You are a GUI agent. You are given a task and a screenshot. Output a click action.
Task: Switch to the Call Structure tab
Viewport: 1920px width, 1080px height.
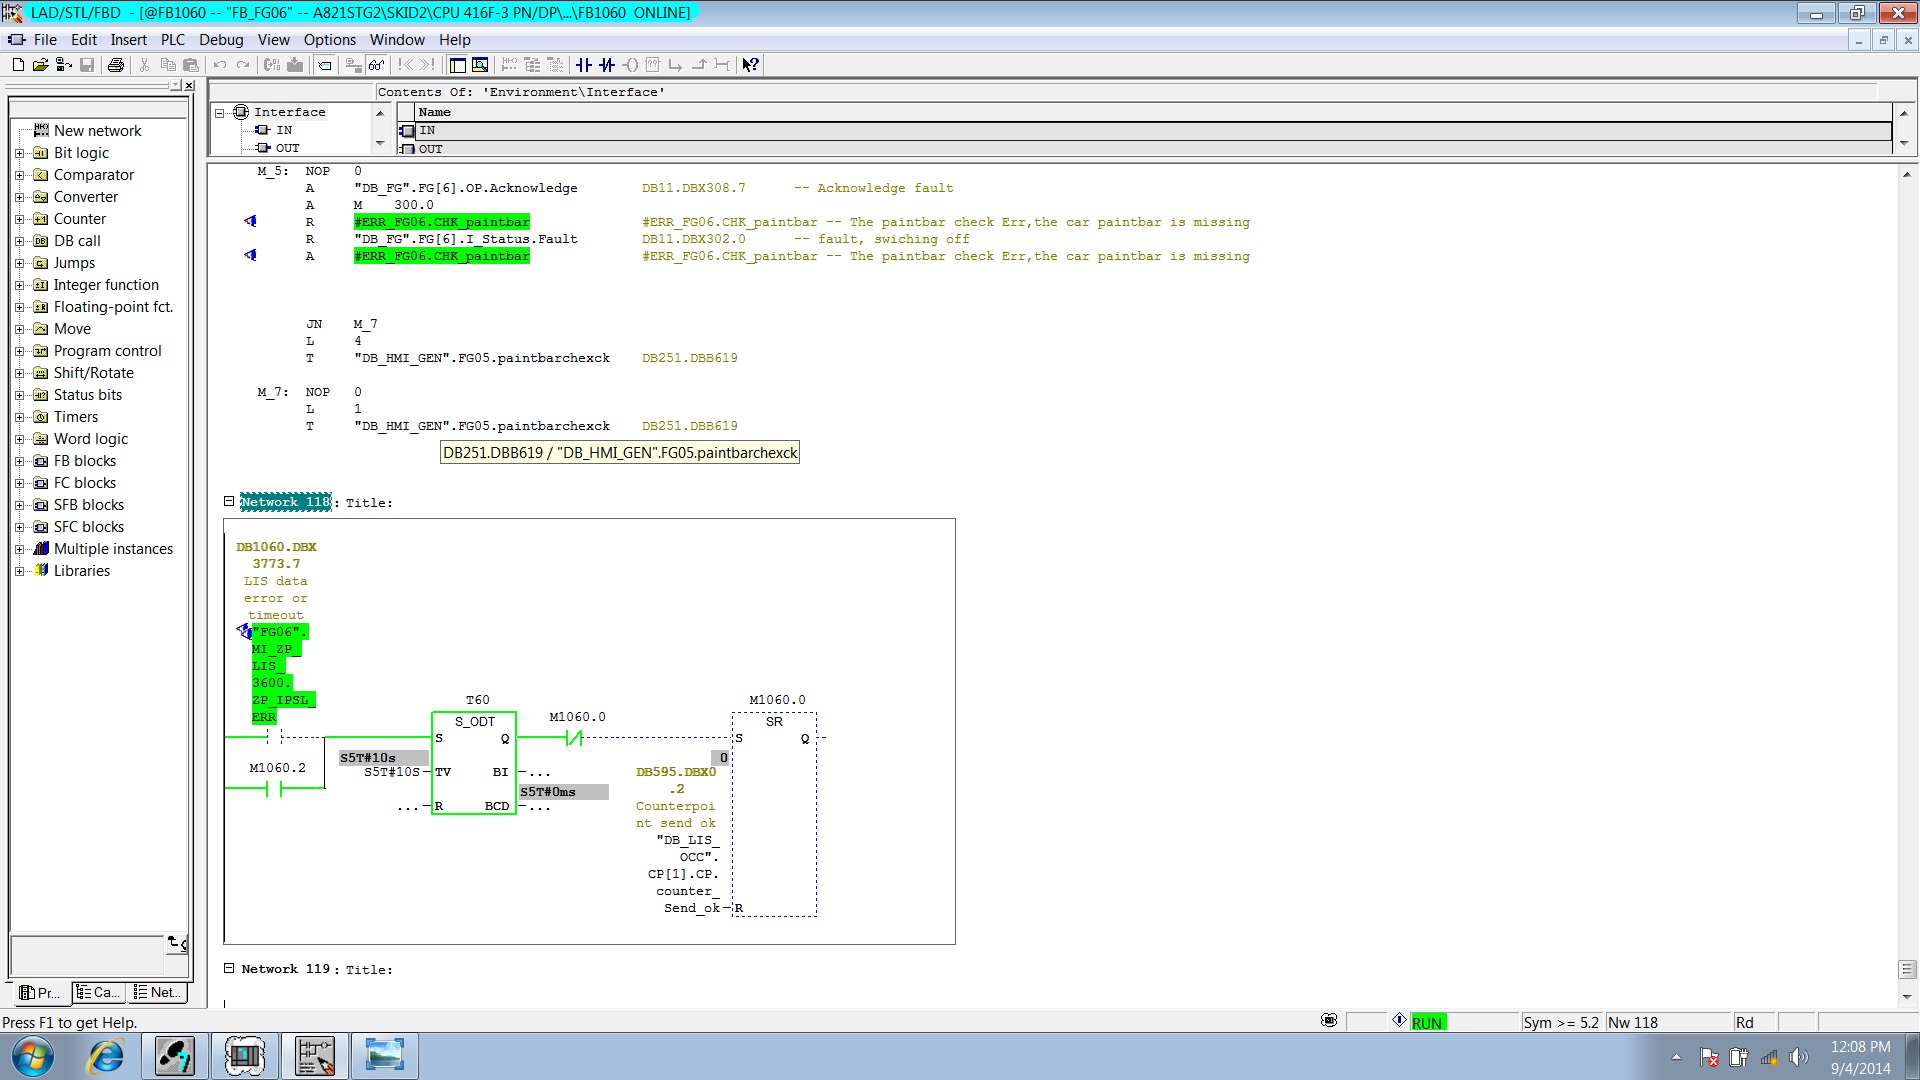pos(100,992)
